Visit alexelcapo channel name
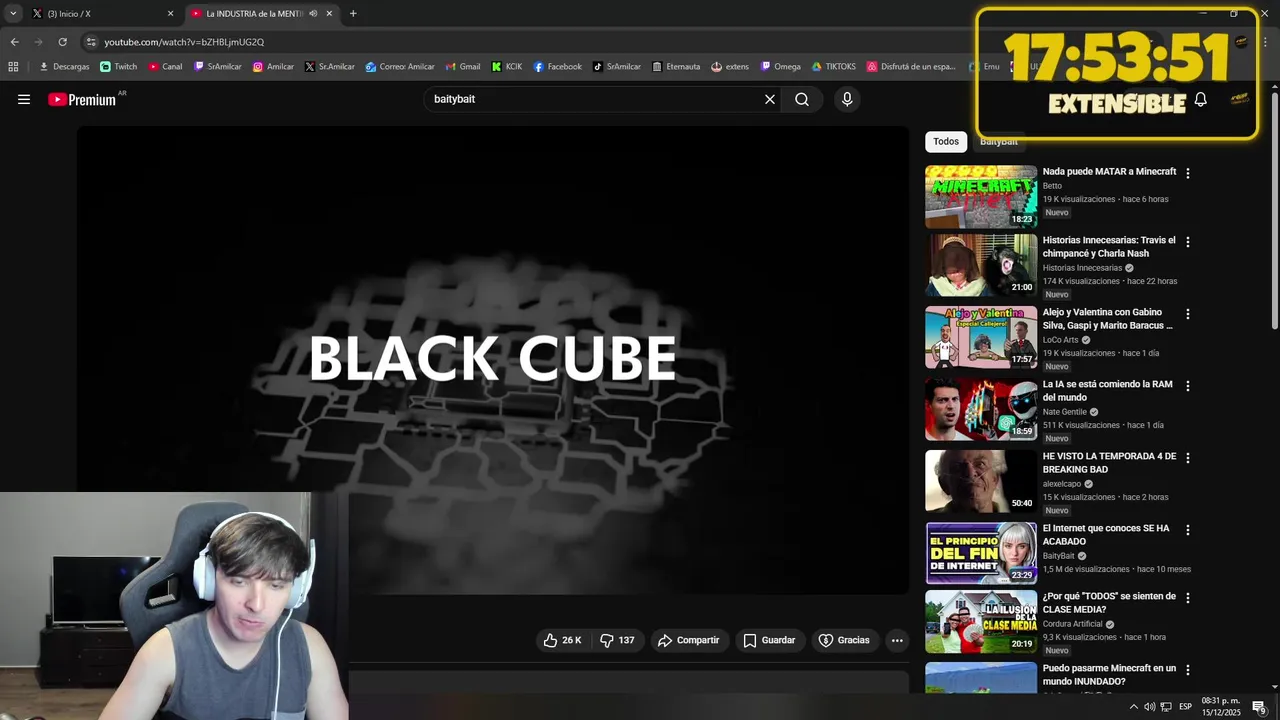The height and width of the screenshot is (720, 1280). 1061,484
